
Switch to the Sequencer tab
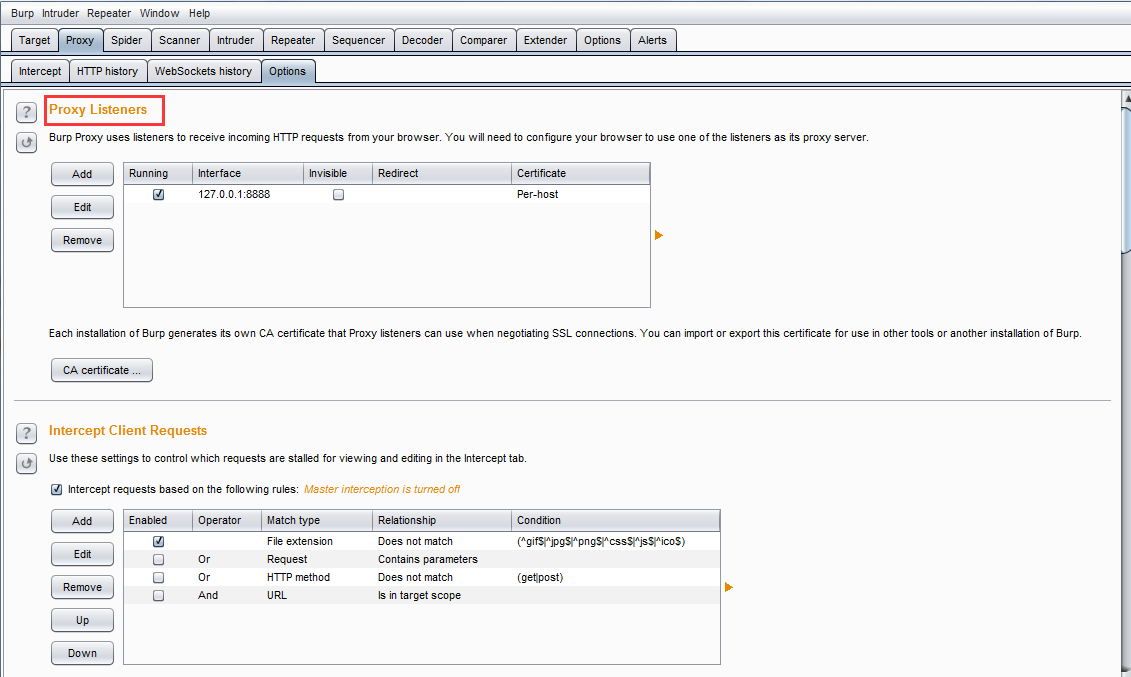pos(358,40)
